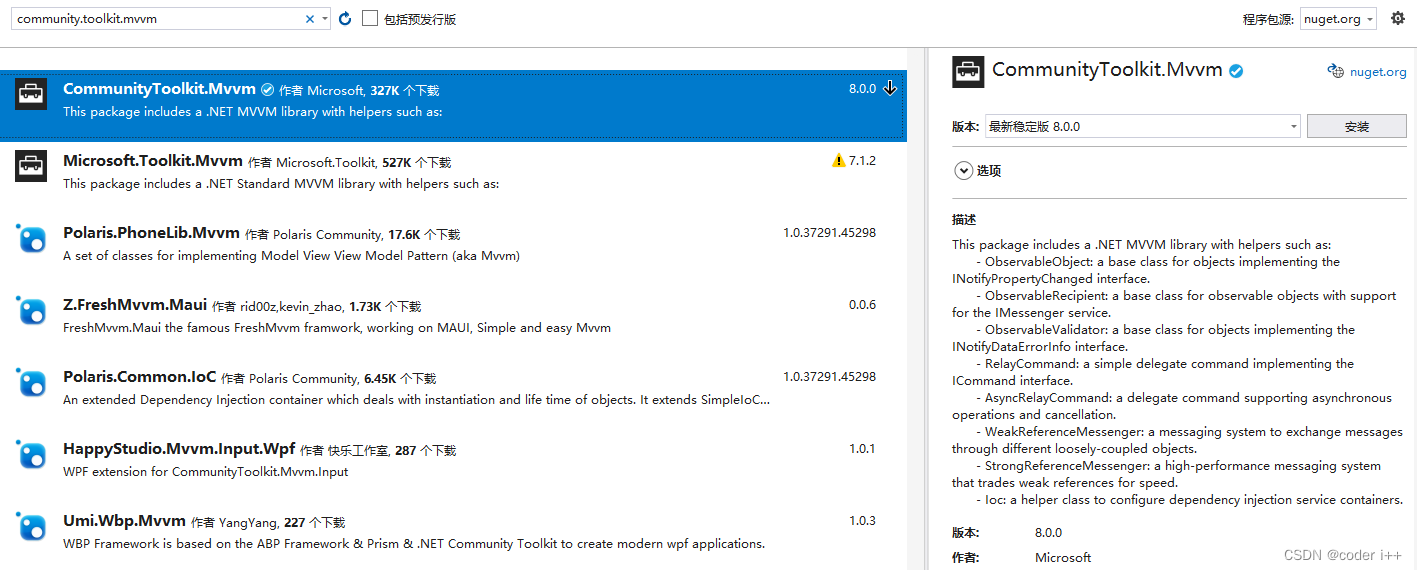Click the 程序包源 label

coord(1268,20)
